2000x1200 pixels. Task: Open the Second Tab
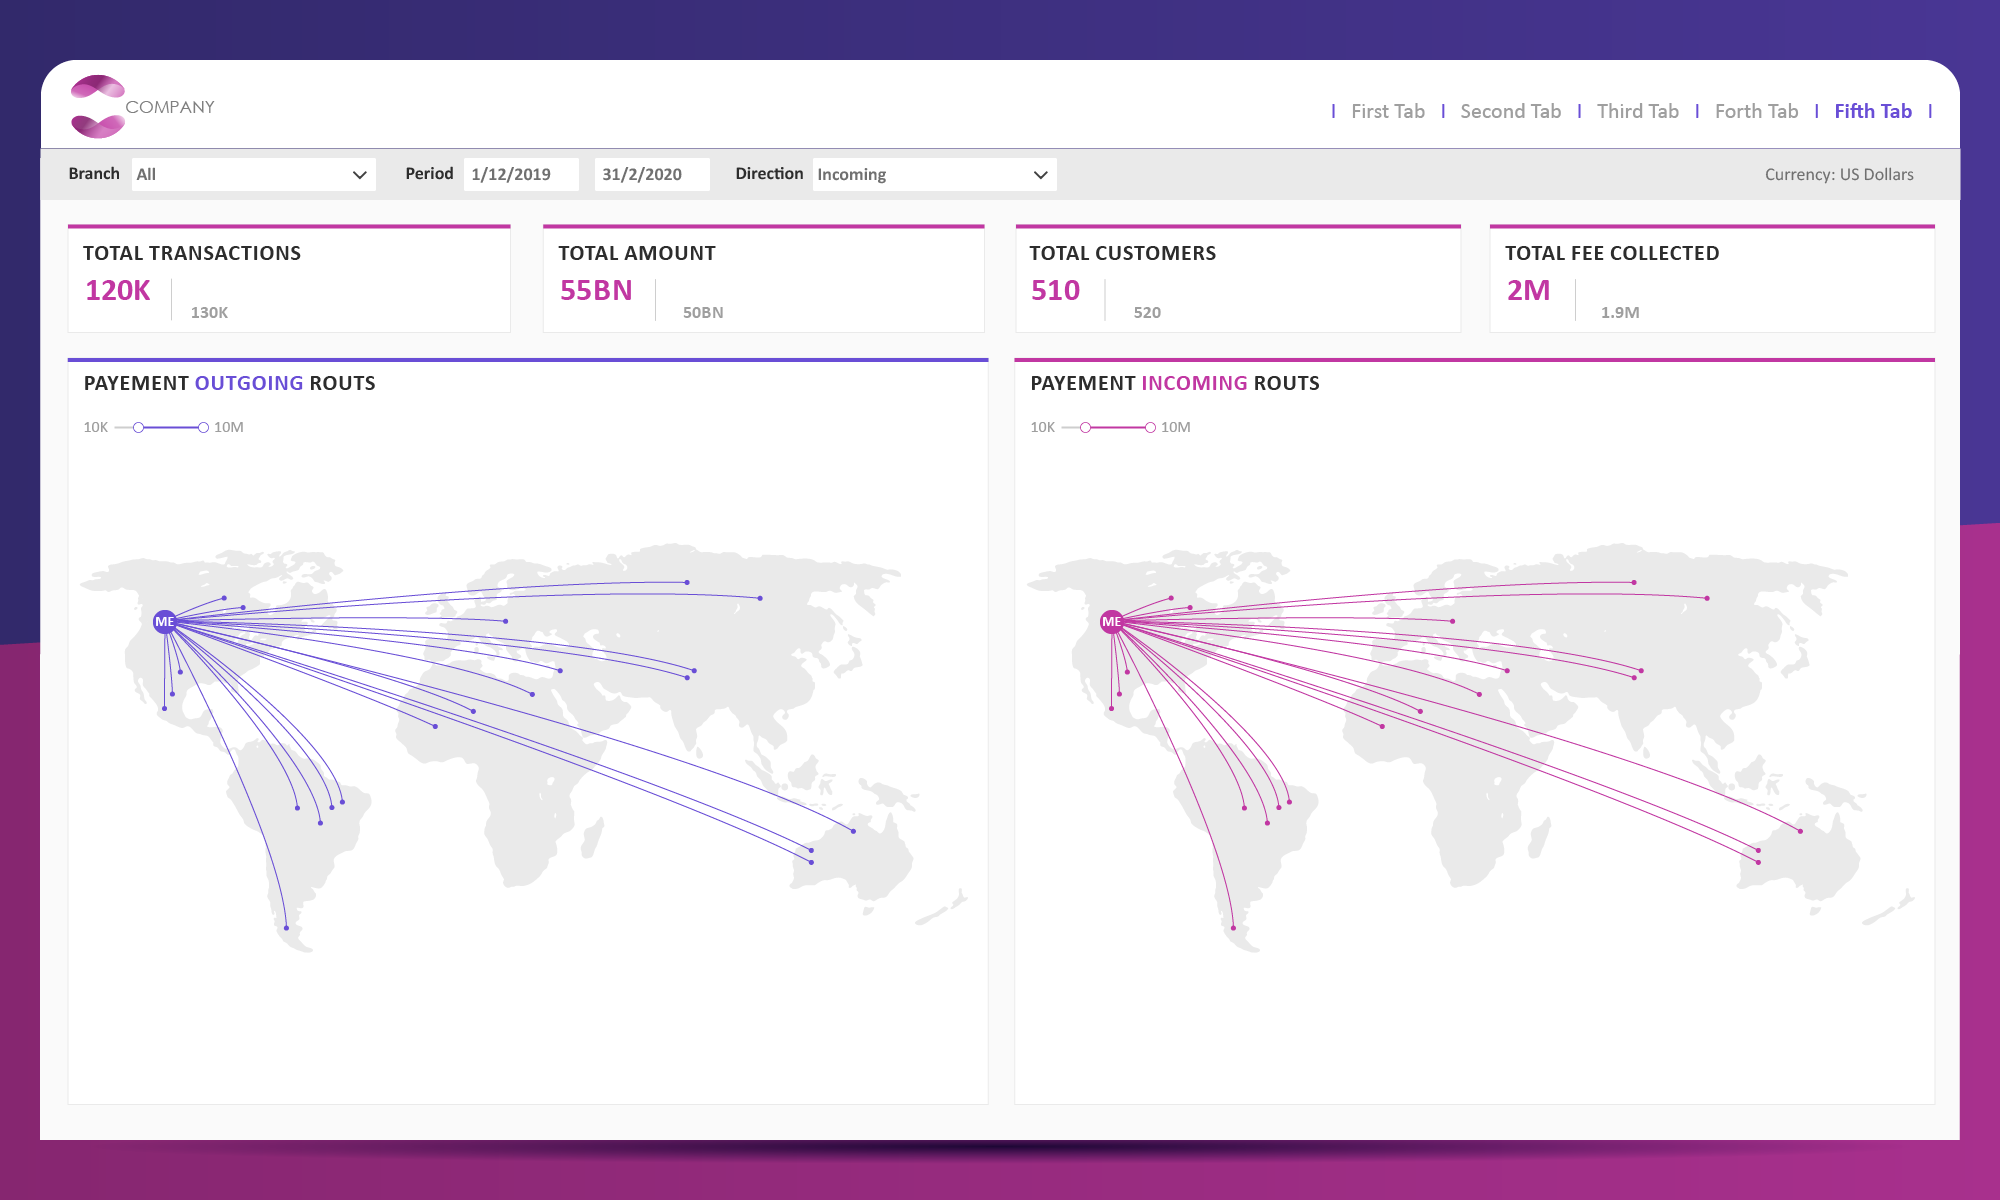coord(1510,111)
